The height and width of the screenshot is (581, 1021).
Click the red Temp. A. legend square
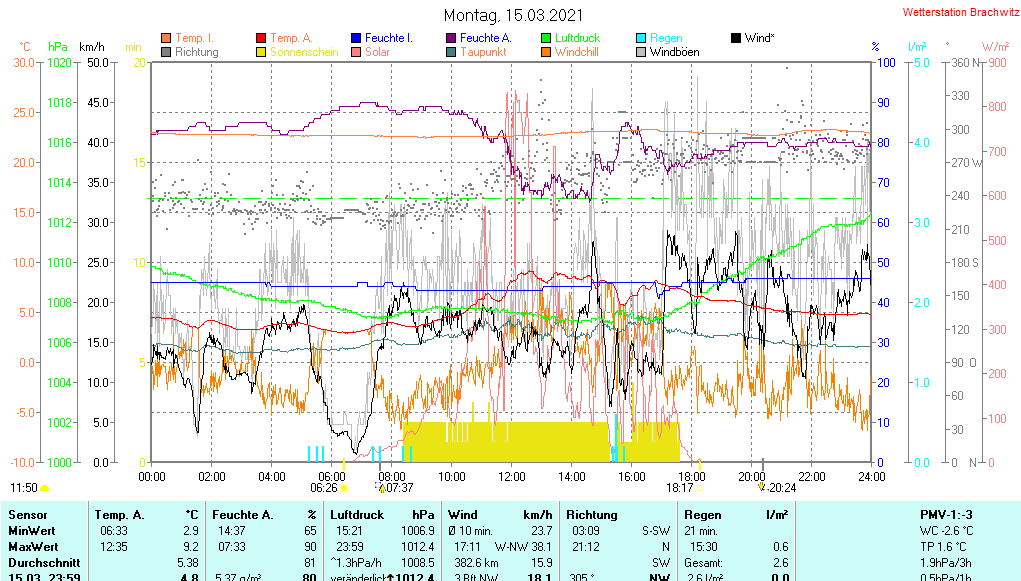[x=261, y=38]
